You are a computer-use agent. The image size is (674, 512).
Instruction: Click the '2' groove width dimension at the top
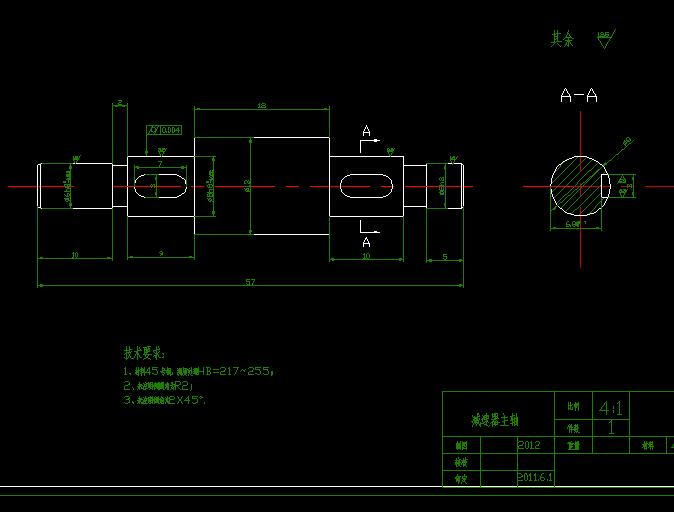(x=120, y=103)
